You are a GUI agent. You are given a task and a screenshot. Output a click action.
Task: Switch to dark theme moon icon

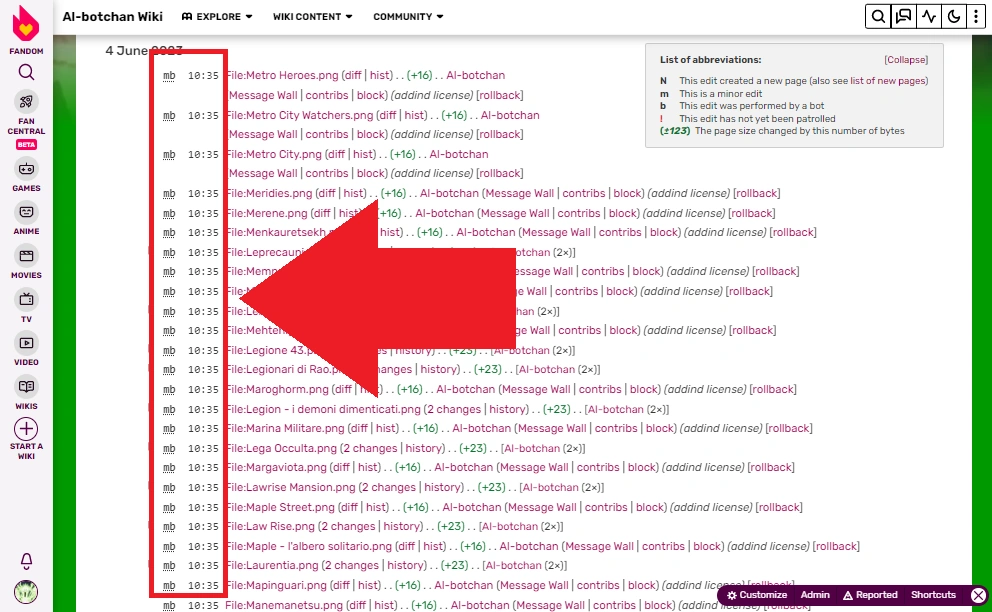(954, 16)
